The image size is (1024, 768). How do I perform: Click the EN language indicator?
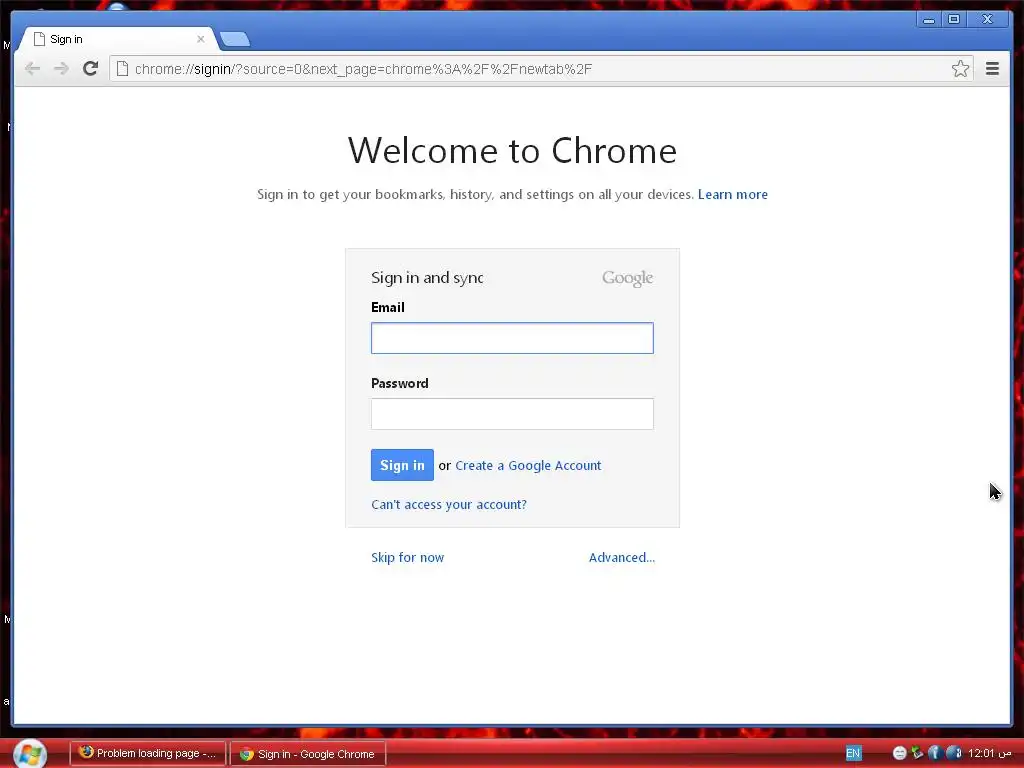pyautogui.click(x=853, y=753)
